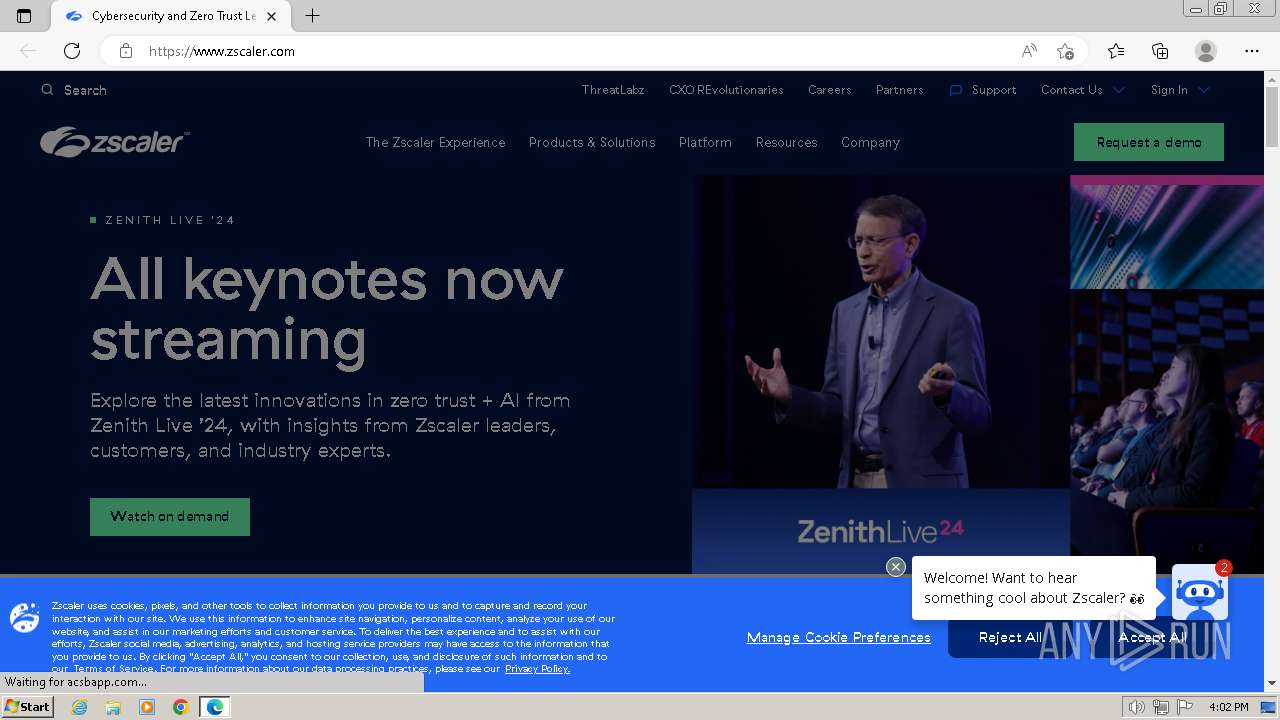Image resolution: width=1280 pixels, height=720 pixels.
Task: Dismiss the chatbot welcome bubble
Action: 896,567
